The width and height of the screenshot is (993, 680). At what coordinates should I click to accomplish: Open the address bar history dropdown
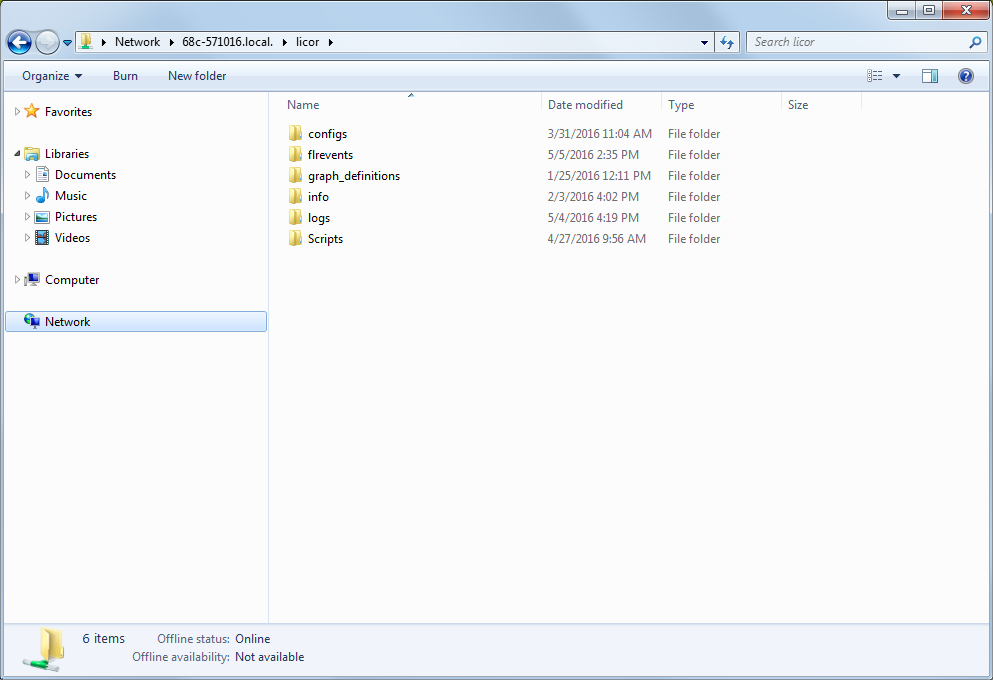coord(704,42)
